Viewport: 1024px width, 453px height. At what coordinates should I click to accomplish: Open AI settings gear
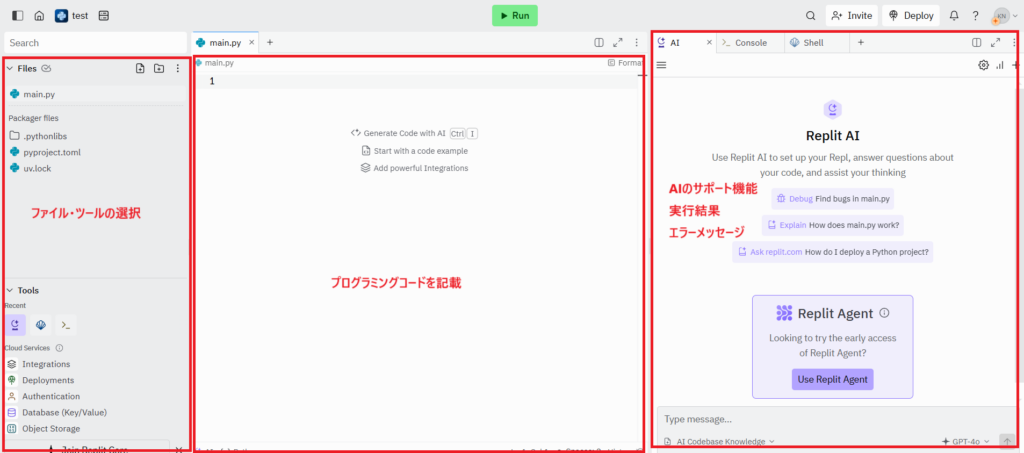click(x=983, y=65)
